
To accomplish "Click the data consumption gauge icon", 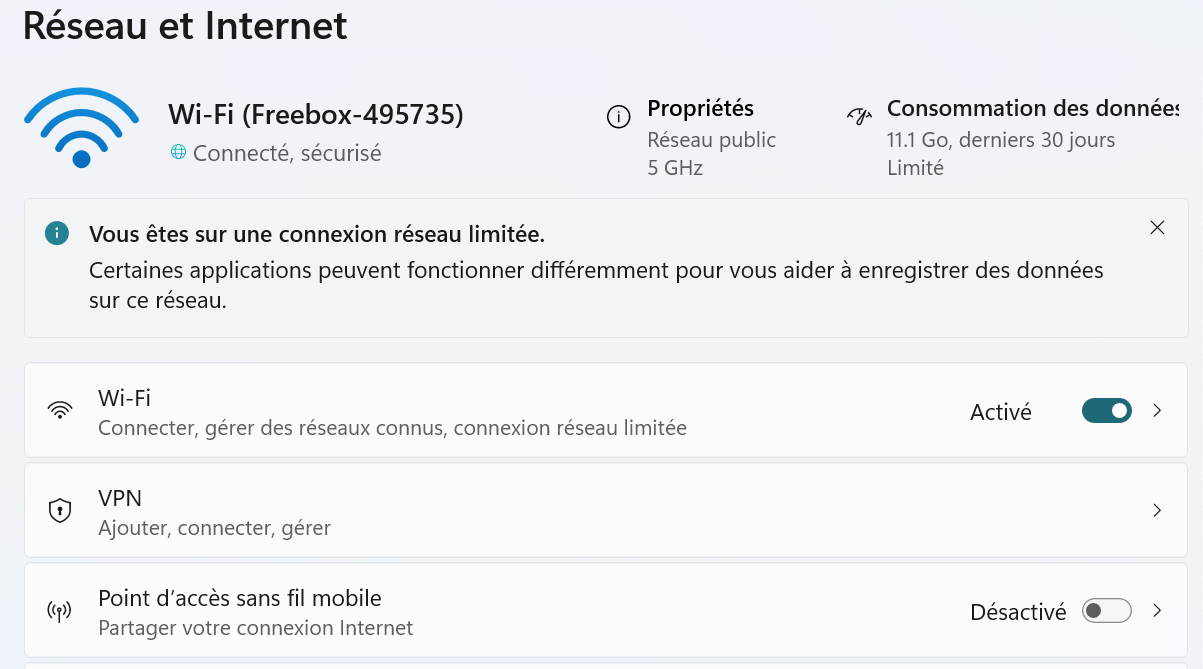I will pyautogui.click(x=859, y=117).
